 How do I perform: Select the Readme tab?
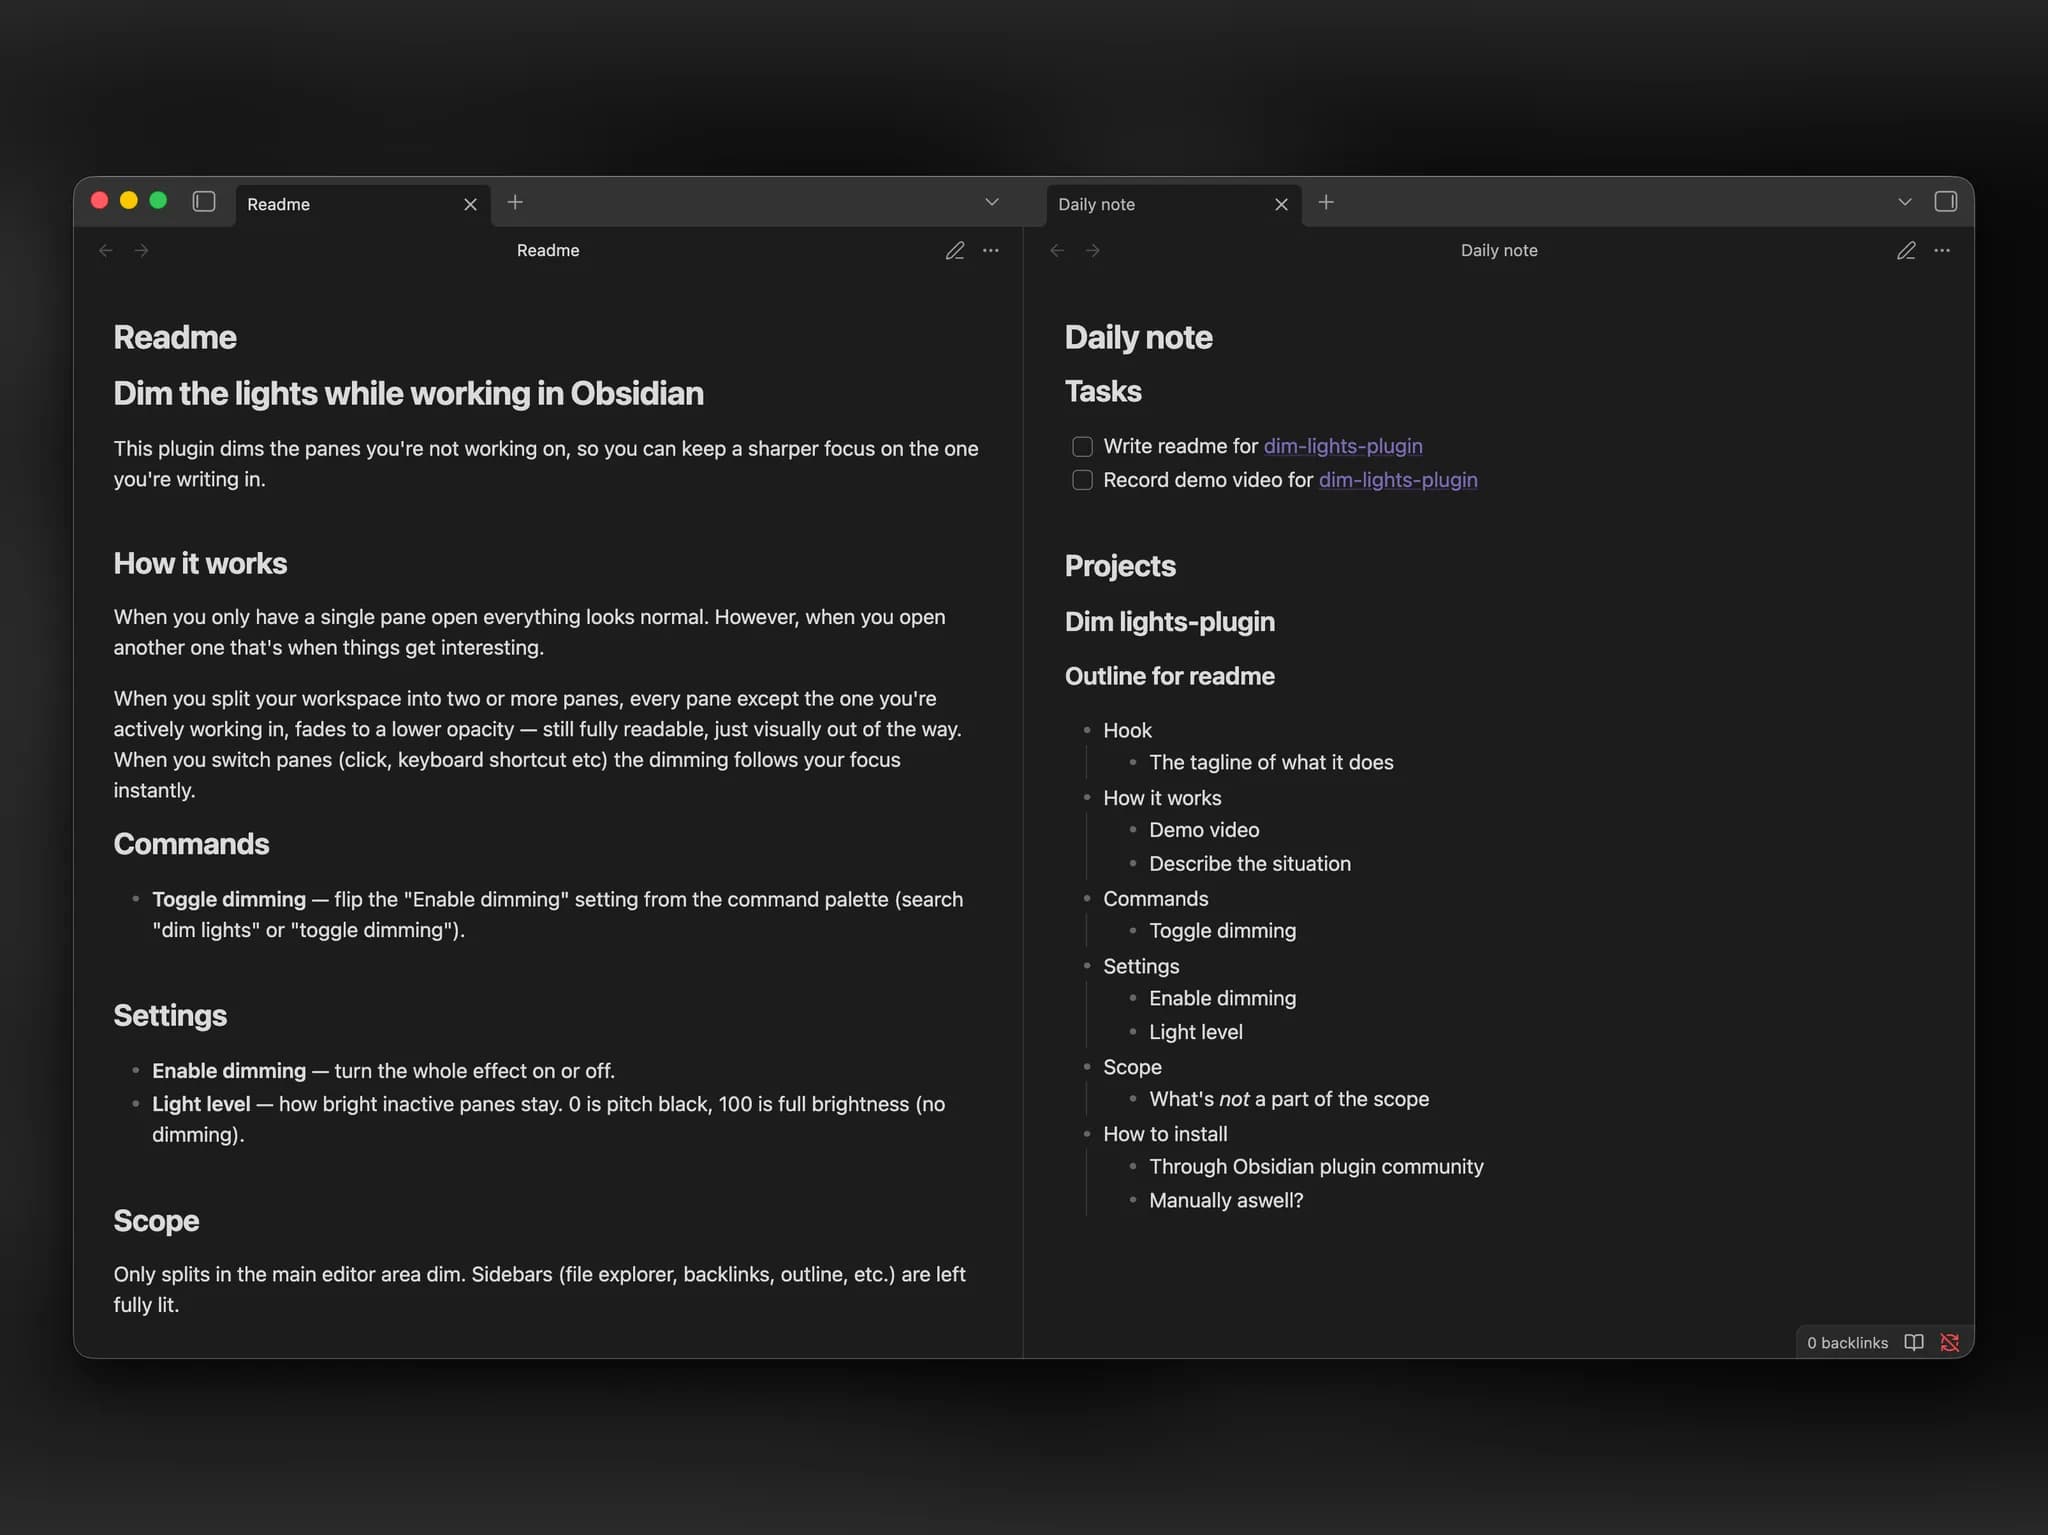point(362,204)
